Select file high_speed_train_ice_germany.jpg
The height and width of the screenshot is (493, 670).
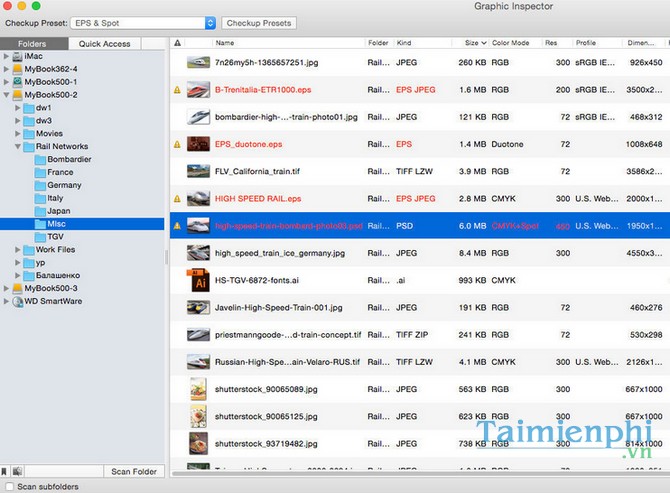click(x=279, y=253)
